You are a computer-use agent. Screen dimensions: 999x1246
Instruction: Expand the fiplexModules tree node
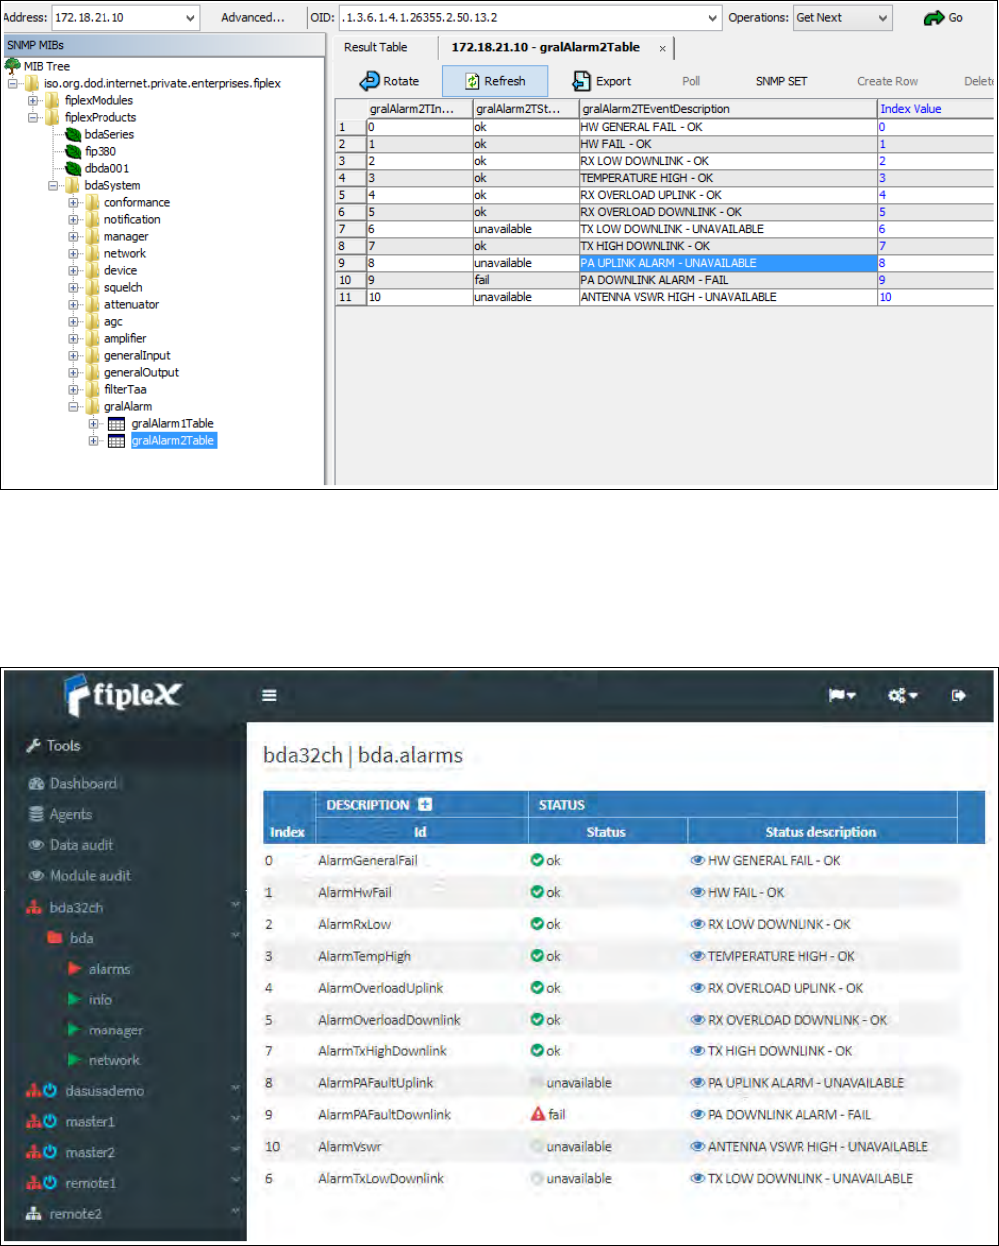point(33,100)
